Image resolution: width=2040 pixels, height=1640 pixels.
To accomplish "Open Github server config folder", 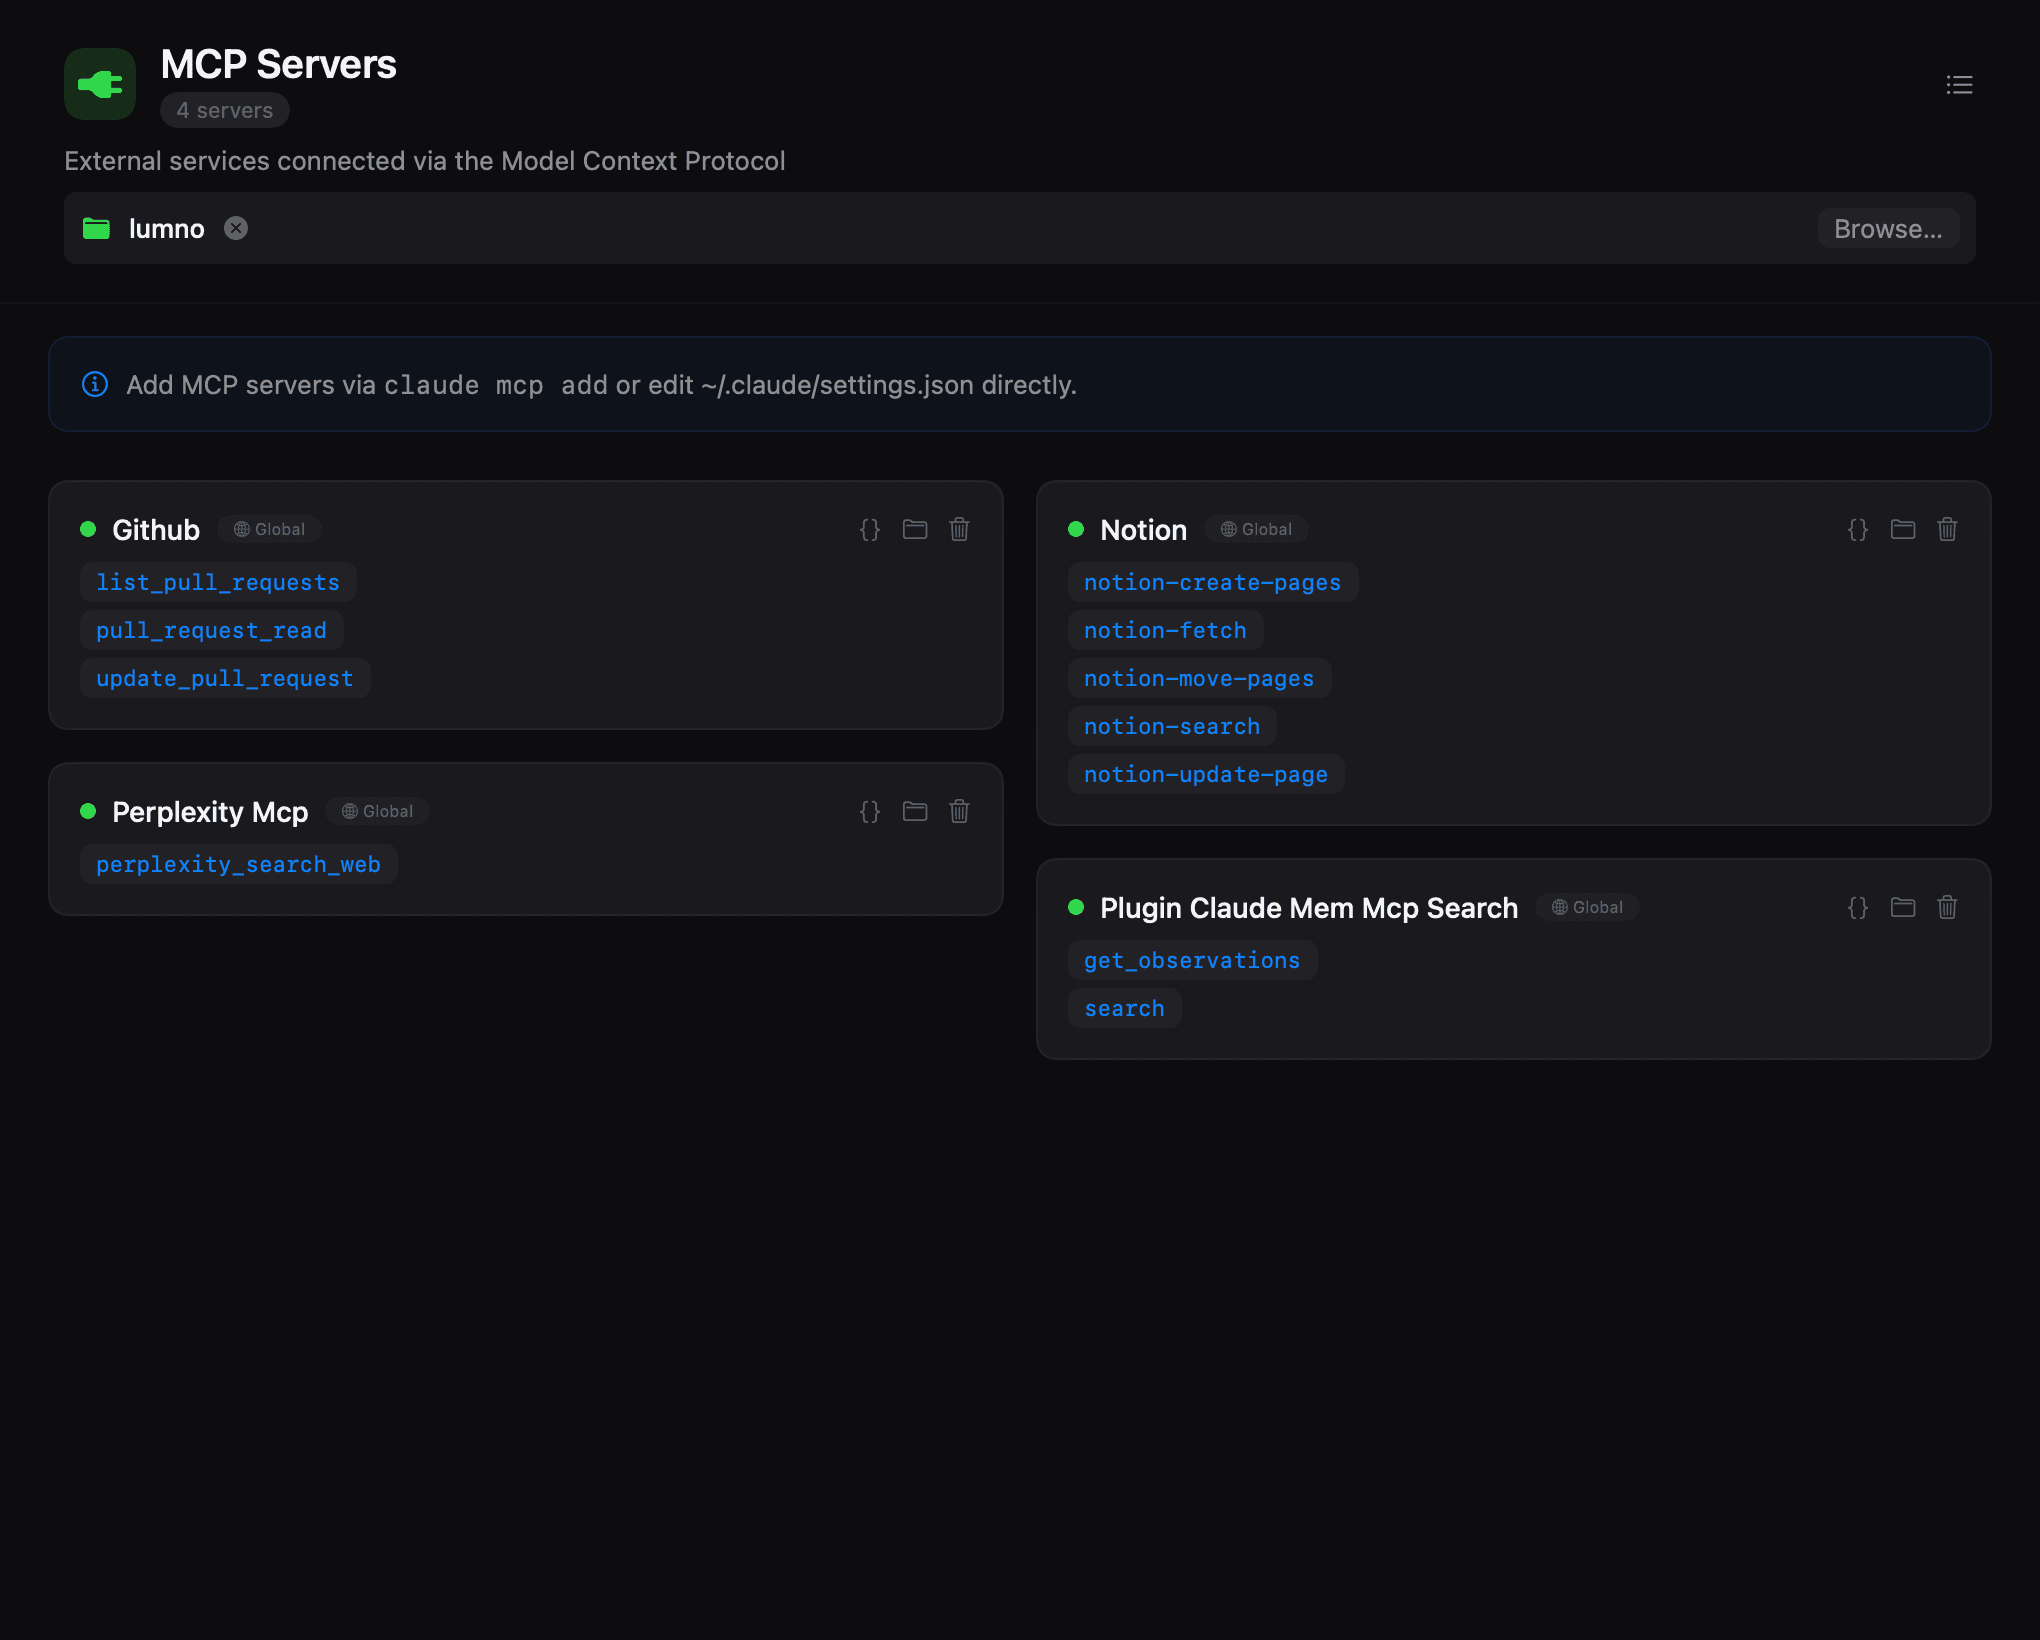I will tap(915, 529).
